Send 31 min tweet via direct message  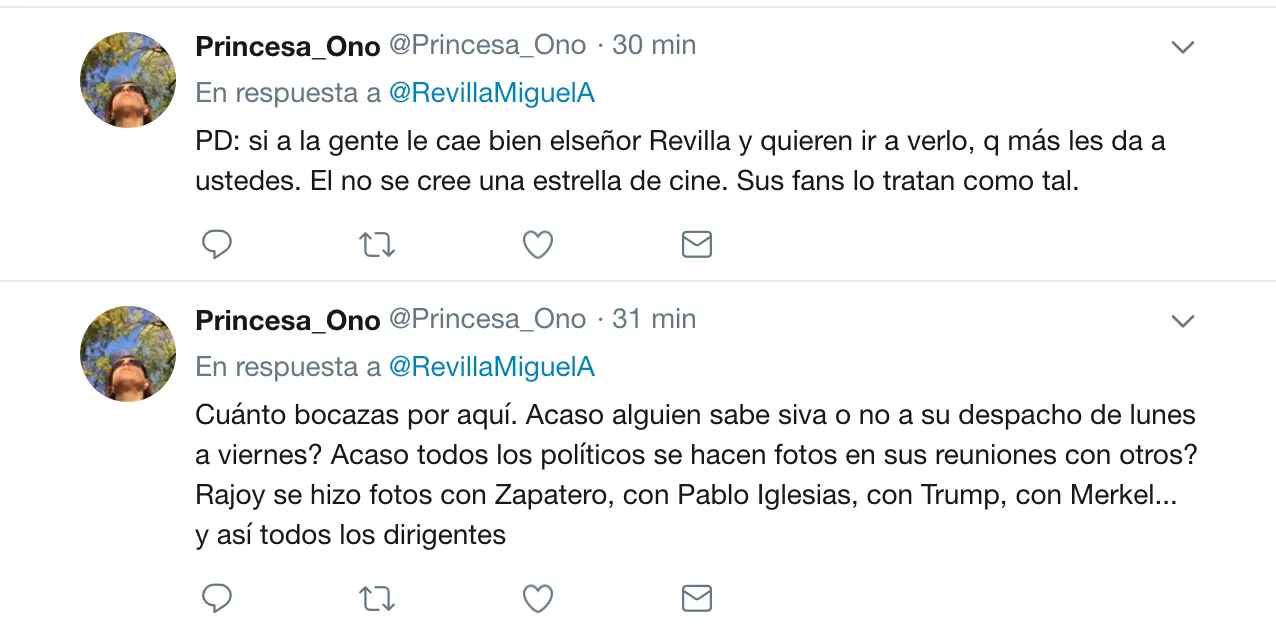point(696,598)
